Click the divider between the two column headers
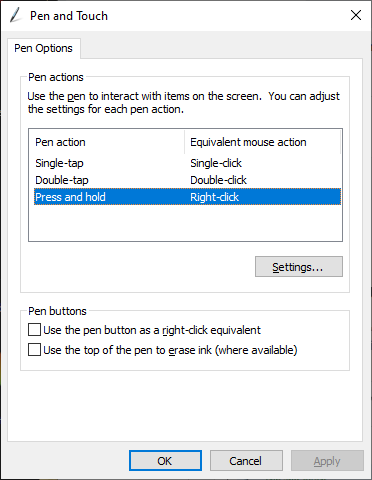Image resolution: width=372 pixels, height=480 pixels. [x=184, y=142]
